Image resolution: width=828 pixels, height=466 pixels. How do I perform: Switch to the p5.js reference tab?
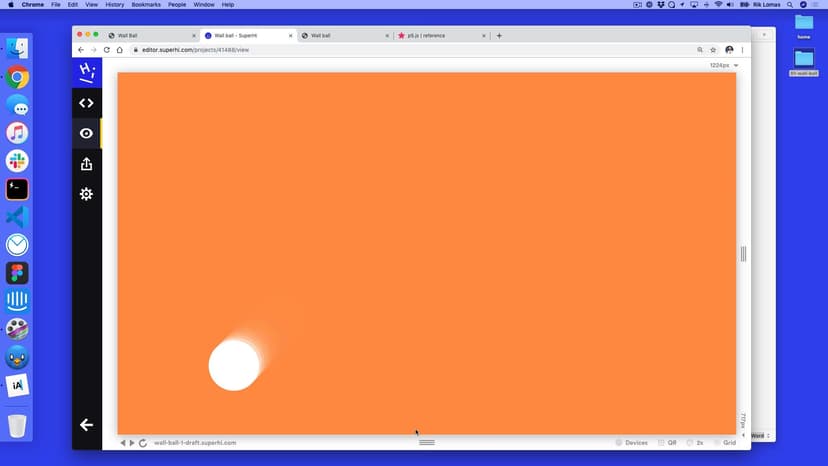click(434, 35)
